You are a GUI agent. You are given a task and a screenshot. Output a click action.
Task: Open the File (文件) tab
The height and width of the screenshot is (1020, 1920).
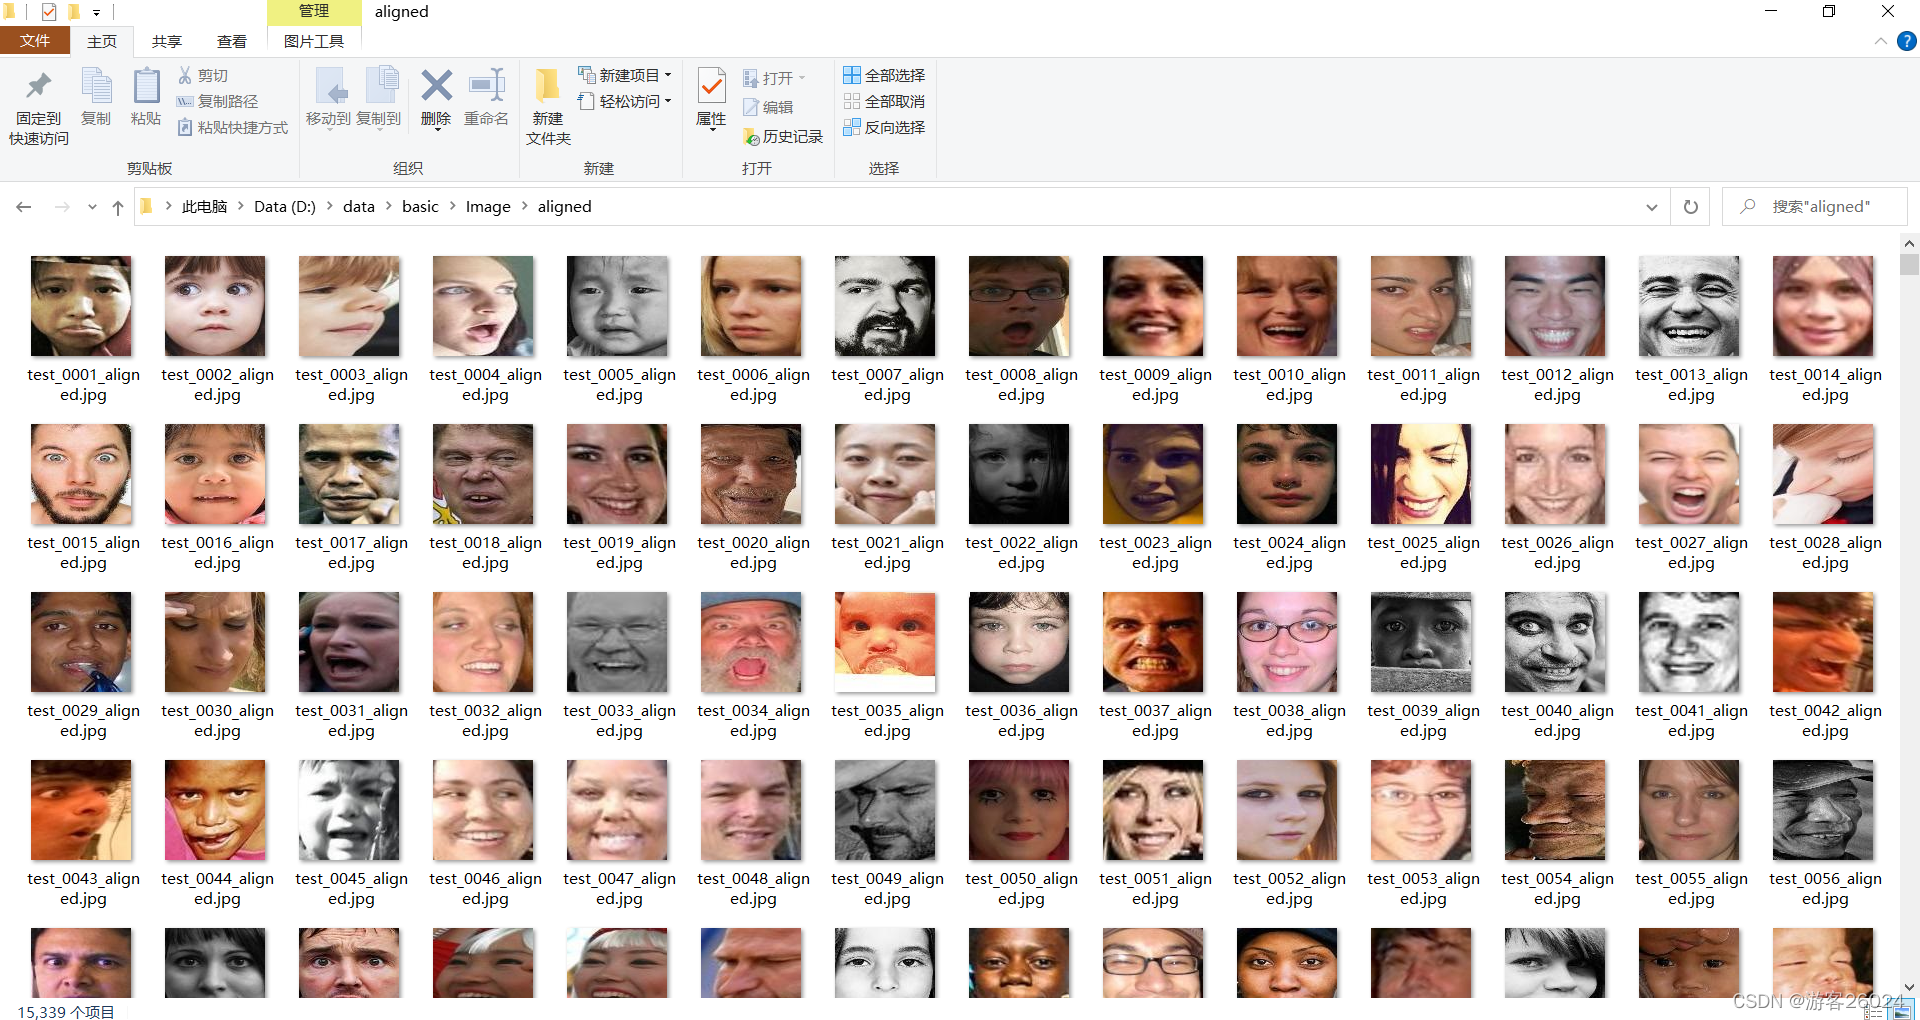tap(35, 41)
